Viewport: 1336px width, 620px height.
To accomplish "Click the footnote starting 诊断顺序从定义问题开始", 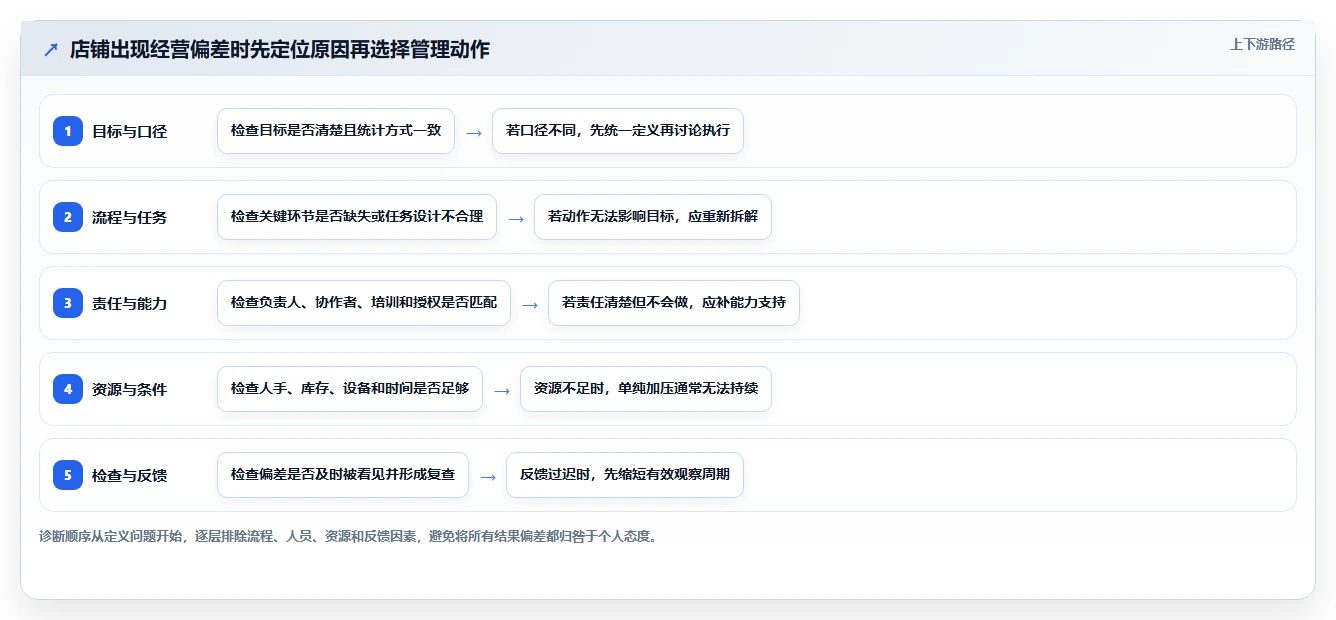I will coord(348,536).
